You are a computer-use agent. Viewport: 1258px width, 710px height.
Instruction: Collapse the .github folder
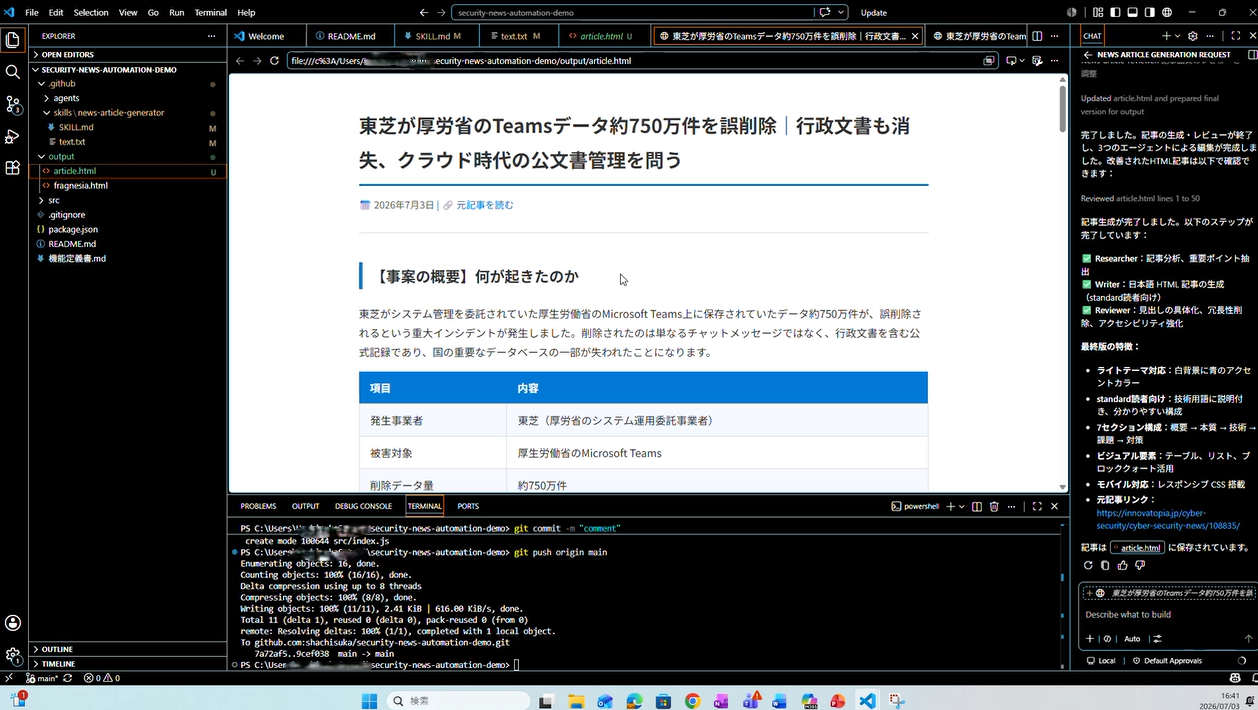(x=128, y=84)
